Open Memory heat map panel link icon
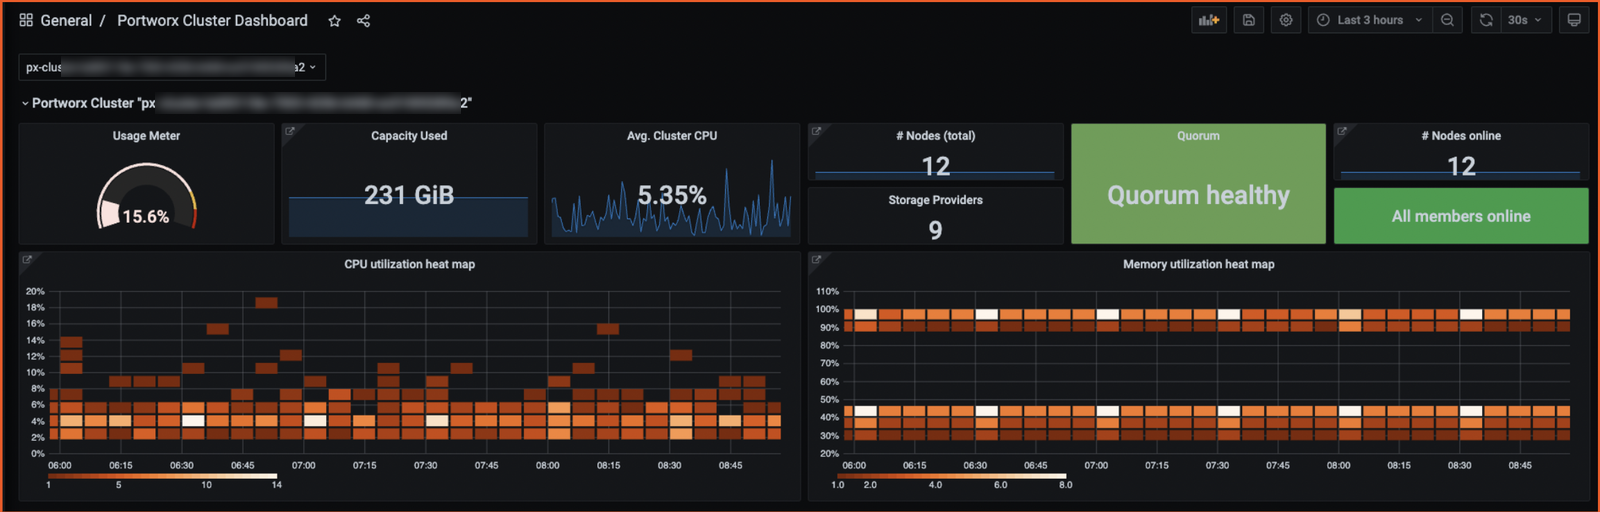Viewport: 1600px width, 512px height. 816,259
